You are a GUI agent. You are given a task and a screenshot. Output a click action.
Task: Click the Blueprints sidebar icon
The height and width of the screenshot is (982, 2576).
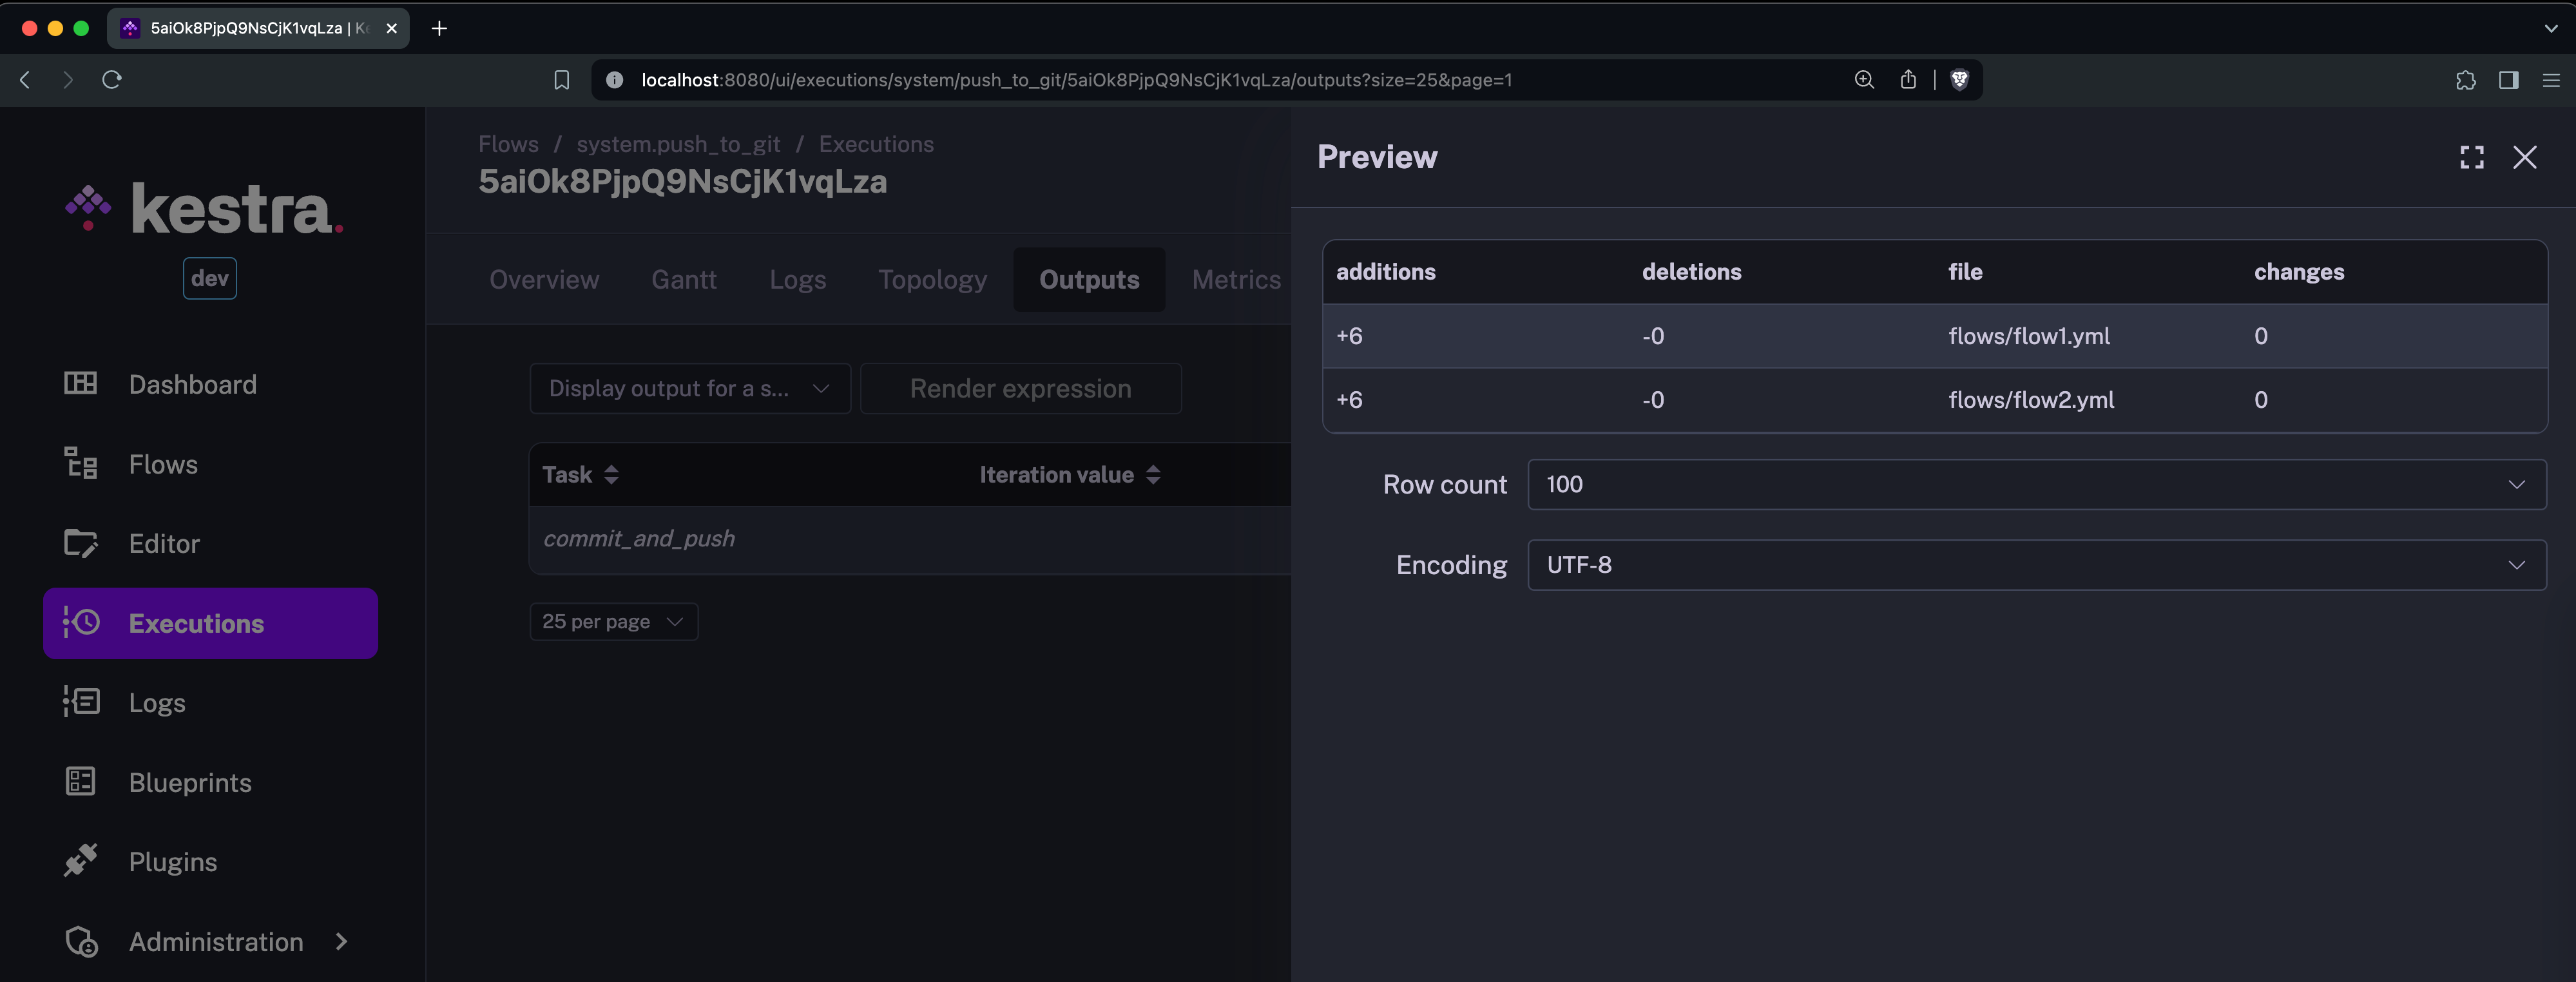coord(80,782)
